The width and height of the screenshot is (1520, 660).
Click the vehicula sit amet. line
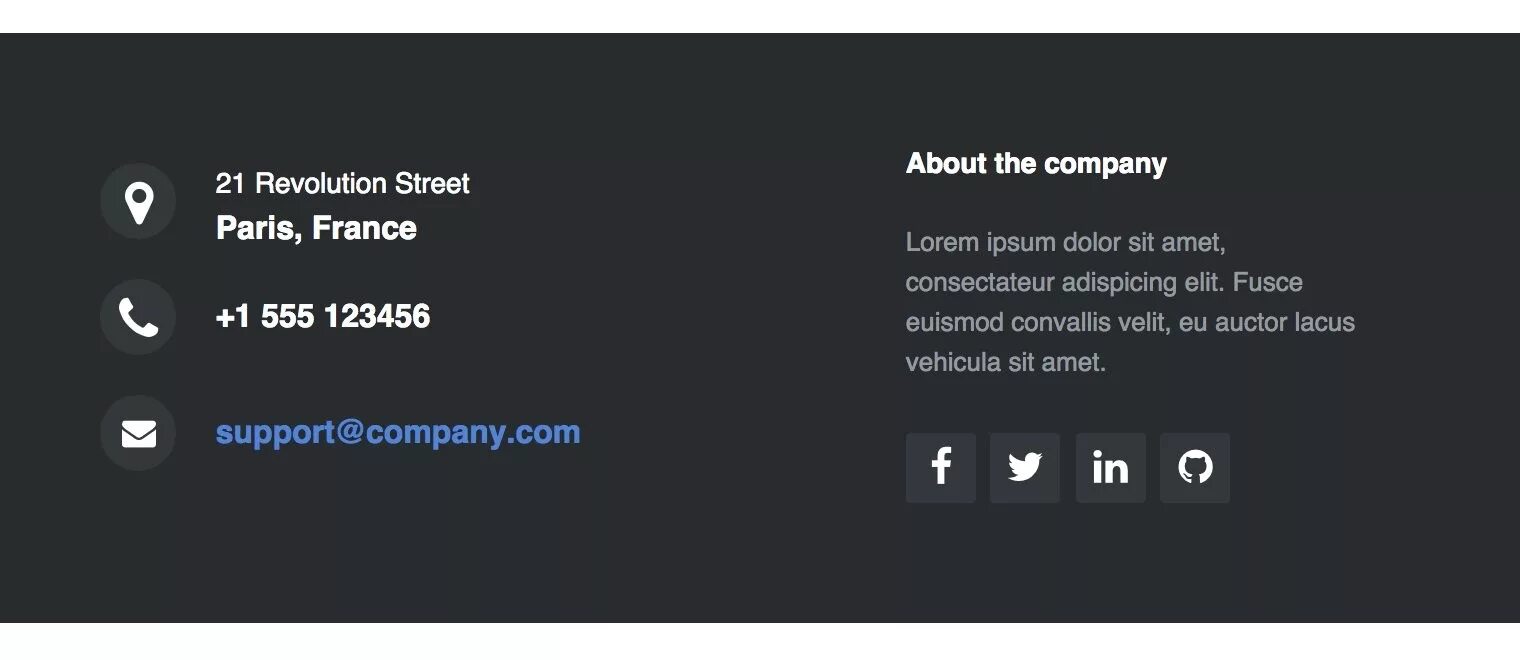point(1006,363)
